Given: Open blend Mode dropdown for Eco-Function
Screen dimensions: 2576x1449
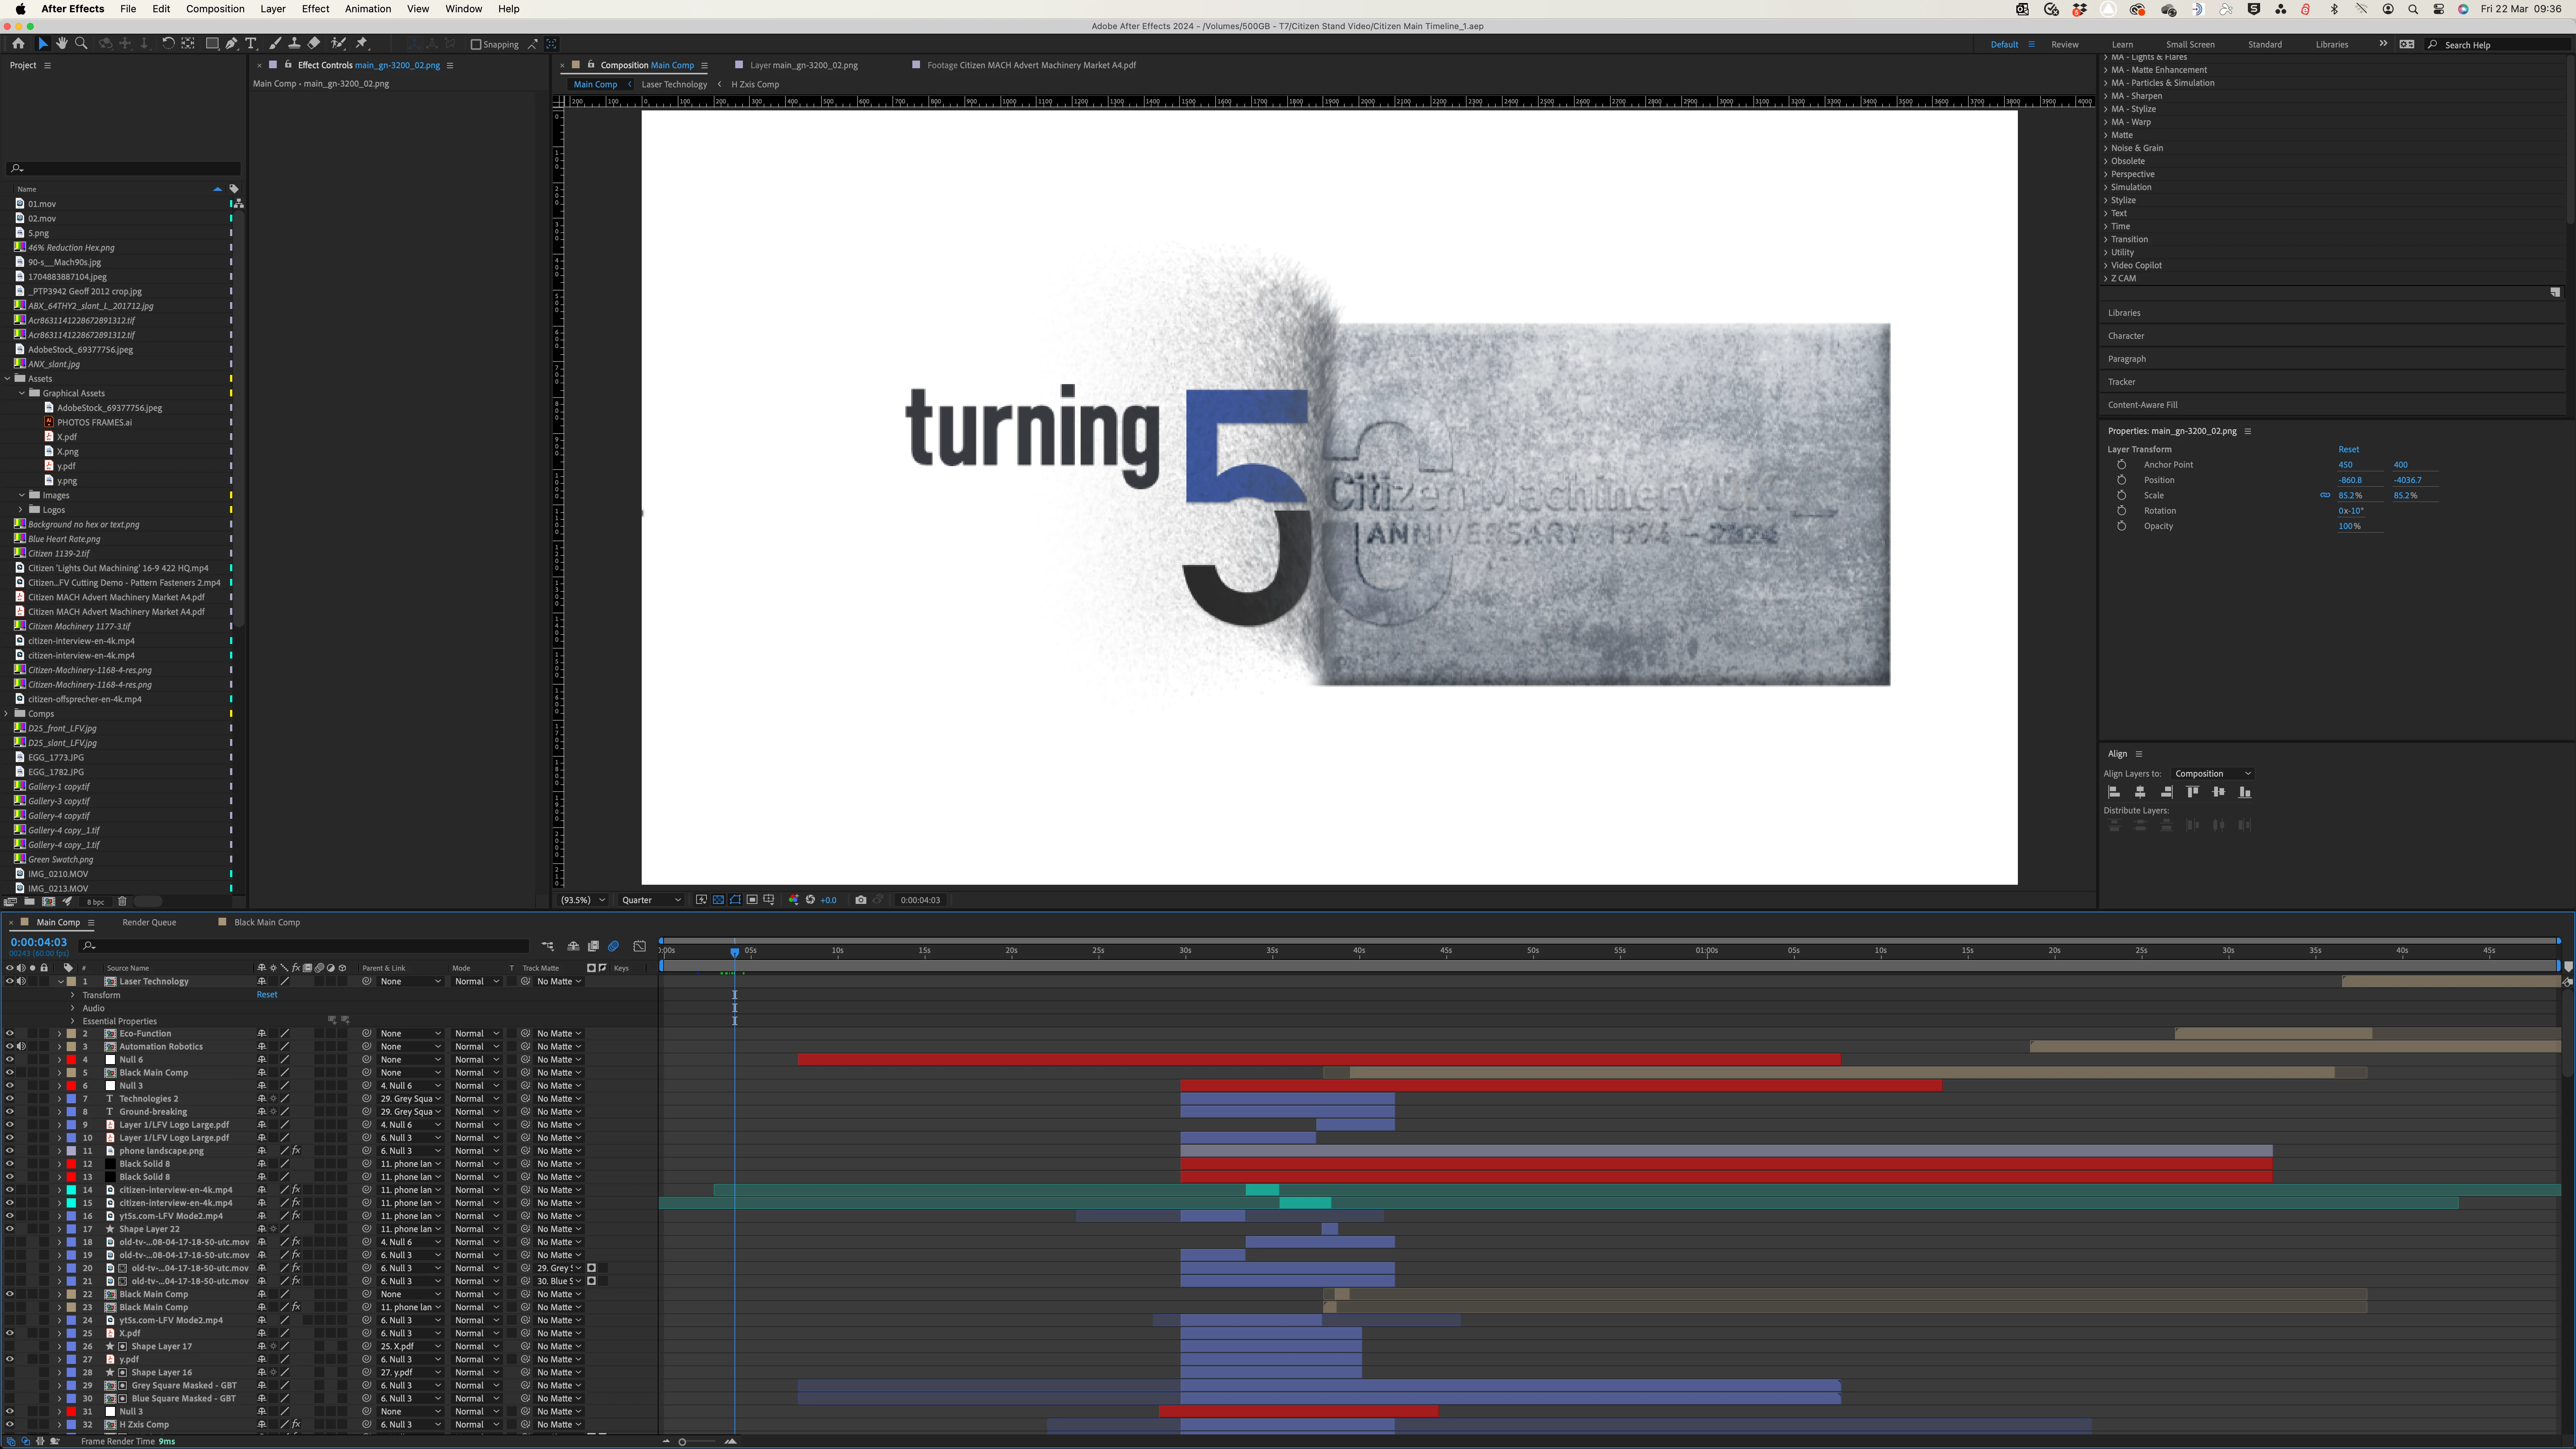Looking at the screenshot, I should coord(476,1034).
